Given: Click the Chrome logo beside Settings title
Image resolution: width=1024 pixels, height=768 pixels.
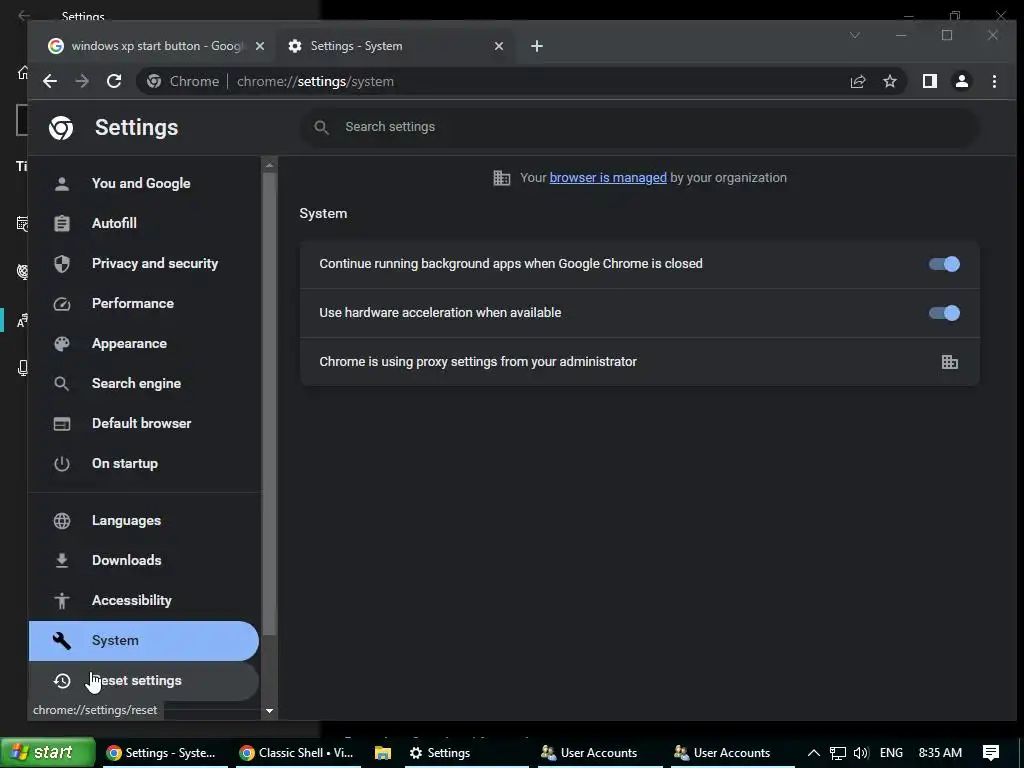Looking at the screenshot, I should [x=61, y=127].
